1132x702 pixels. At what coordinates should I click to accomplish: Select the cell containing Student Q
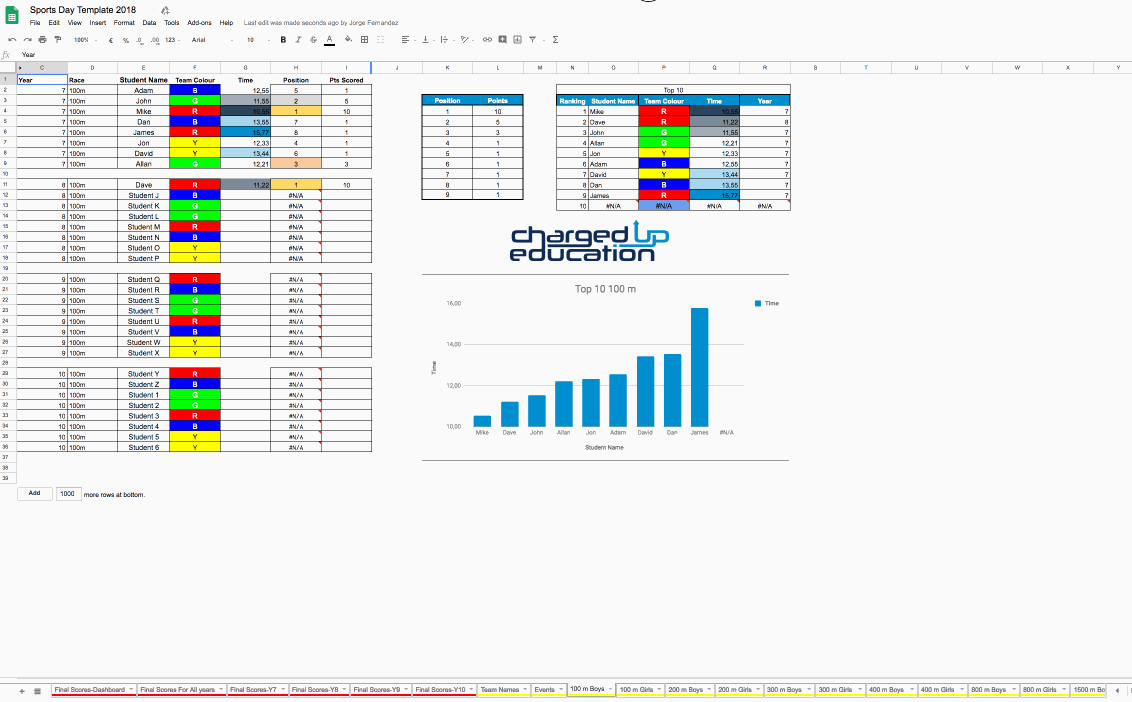tap(144, 280)
